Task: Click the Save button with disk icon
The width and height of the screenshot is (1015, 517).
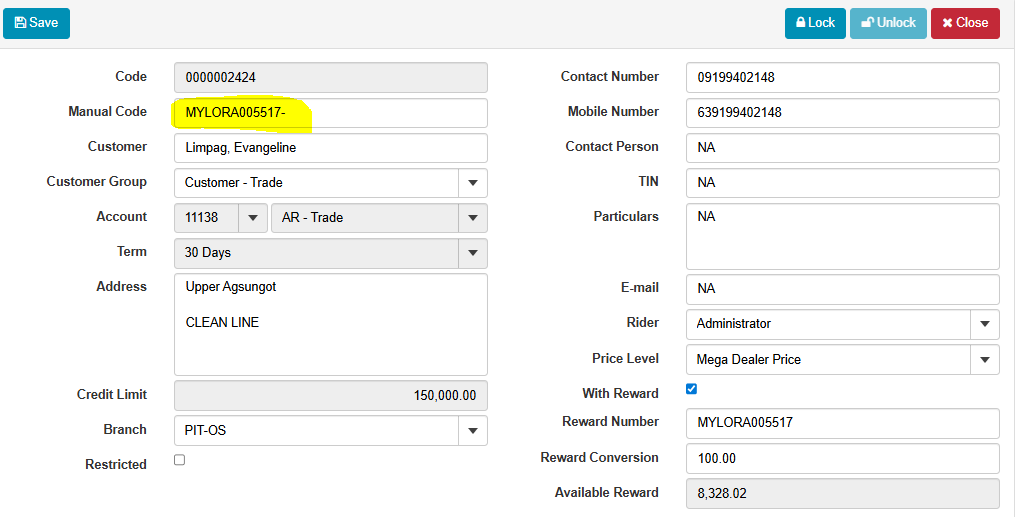Action: (36, 23)
